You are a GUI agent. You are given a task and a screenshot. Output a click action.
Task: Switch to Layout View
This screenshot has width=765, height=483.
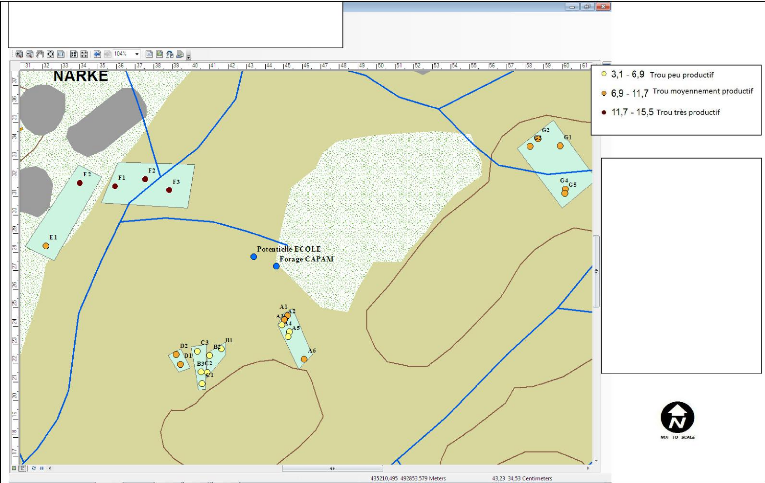coord(24,468)
